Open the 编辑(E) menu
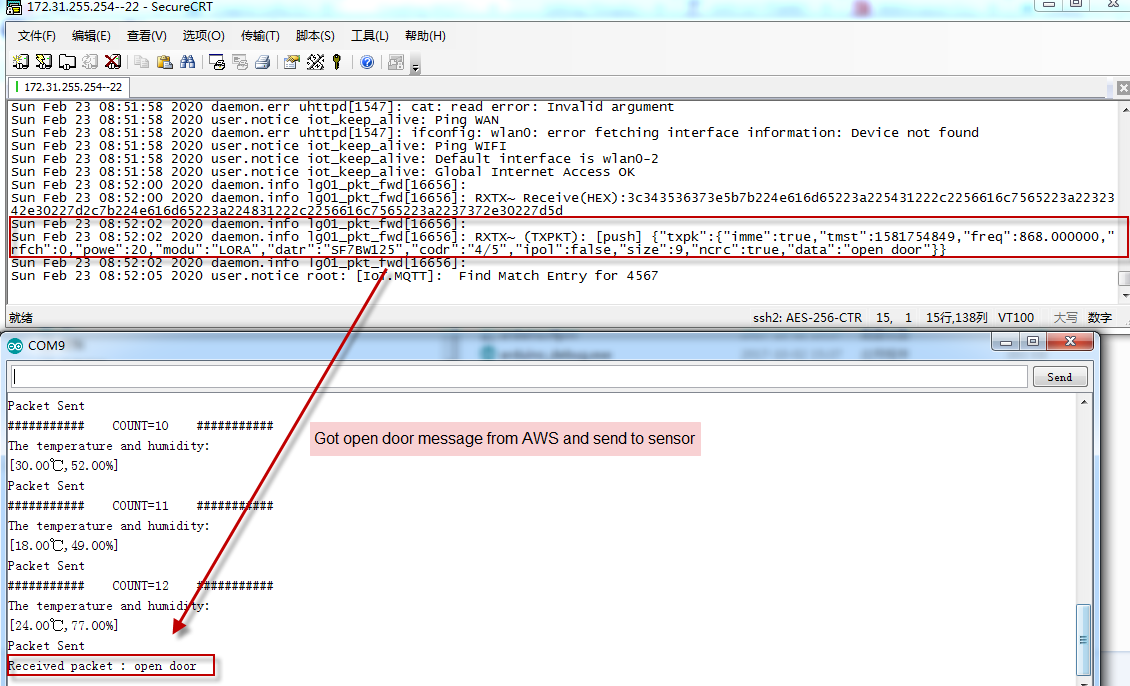 pos(91,35)
